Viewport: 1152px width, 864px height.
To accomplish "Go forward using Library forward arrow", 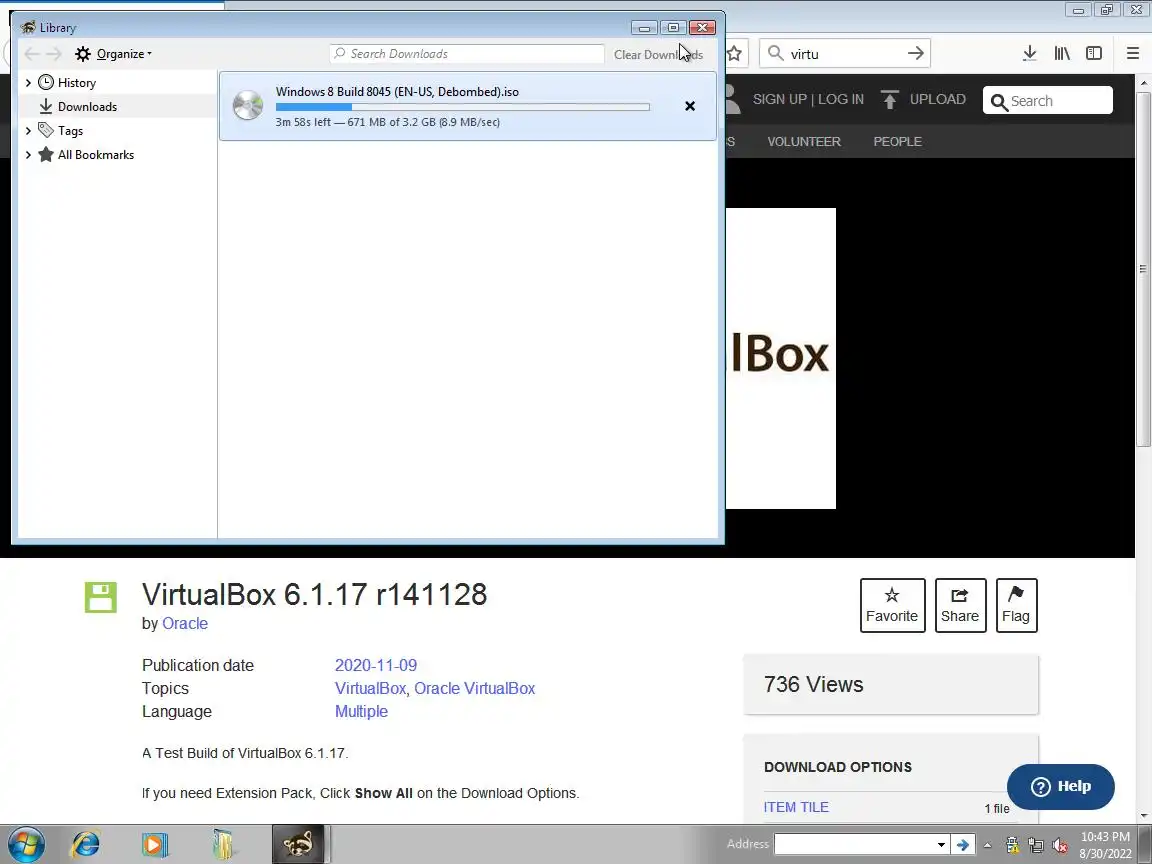I will [x=54, y=54].
